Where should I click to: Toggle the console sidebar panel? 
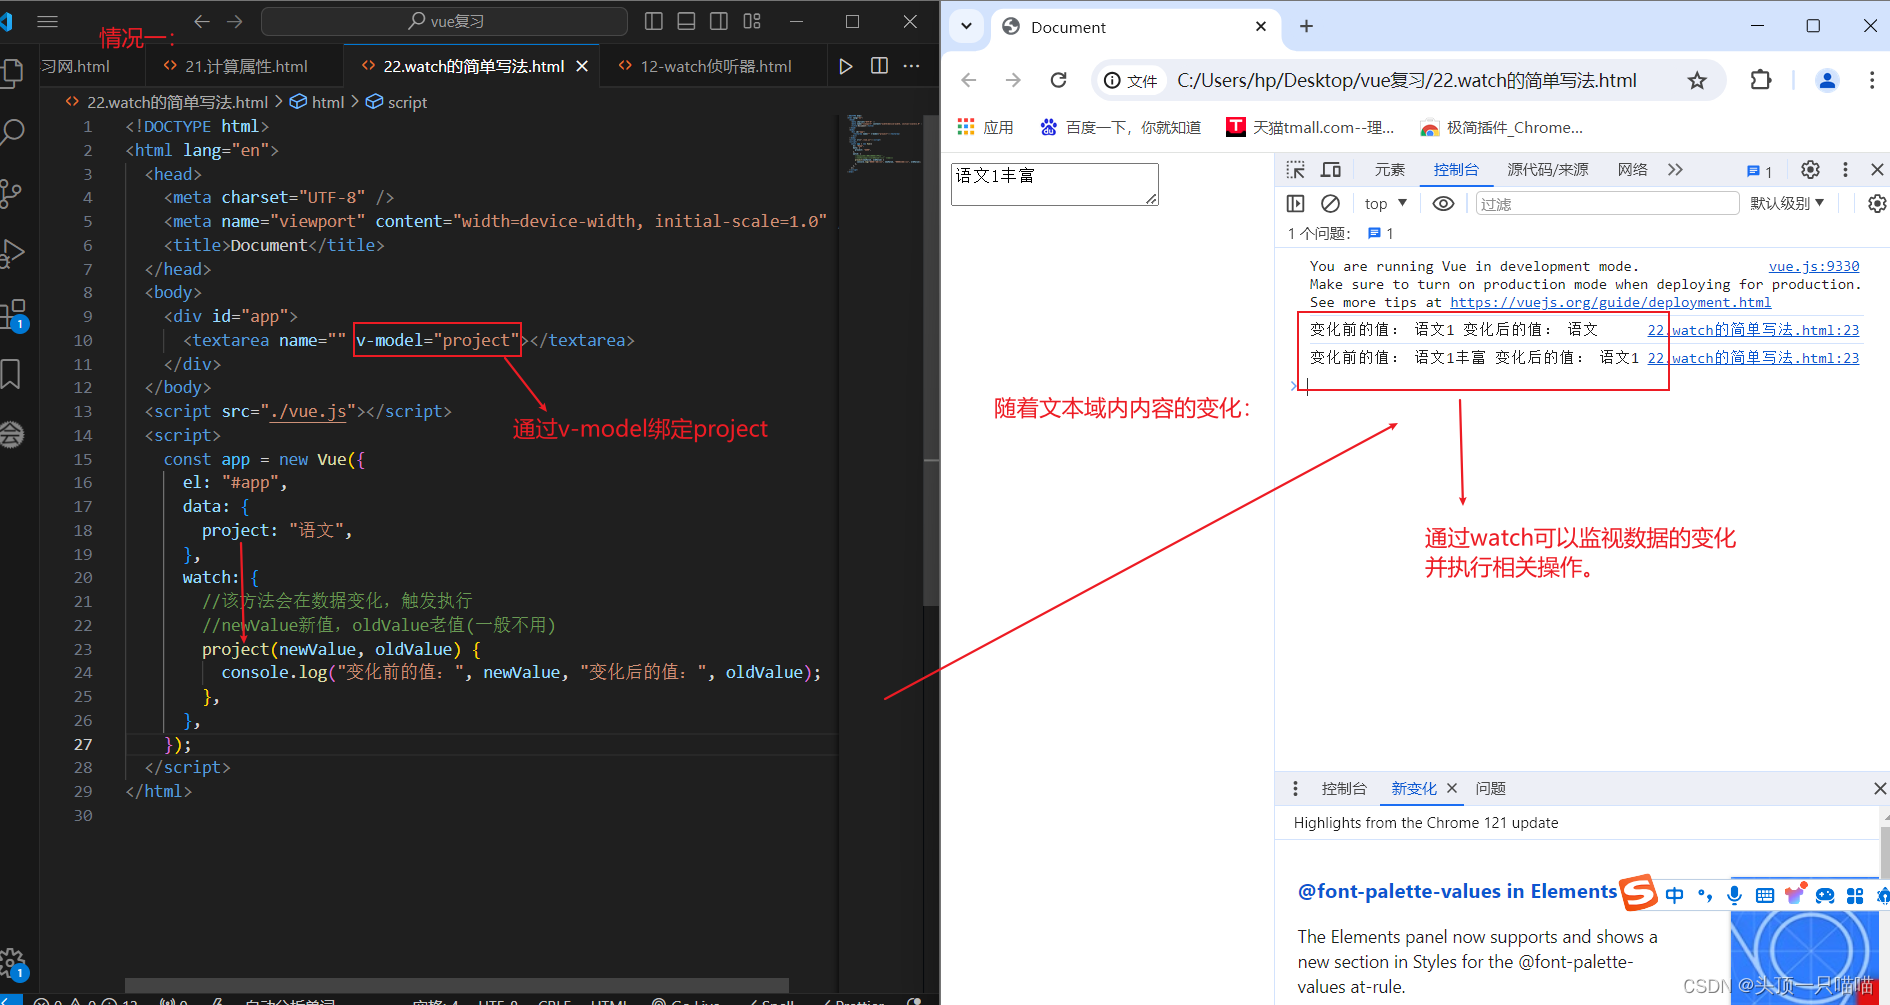coord(1296,204)
